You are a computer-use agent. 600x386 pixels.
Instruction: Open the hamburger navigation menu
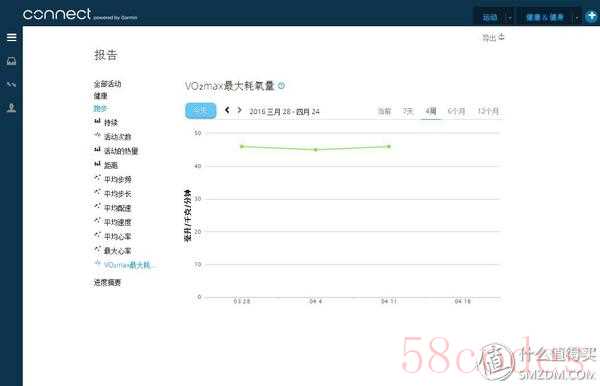pyautogui.click(x=11, y=37)
